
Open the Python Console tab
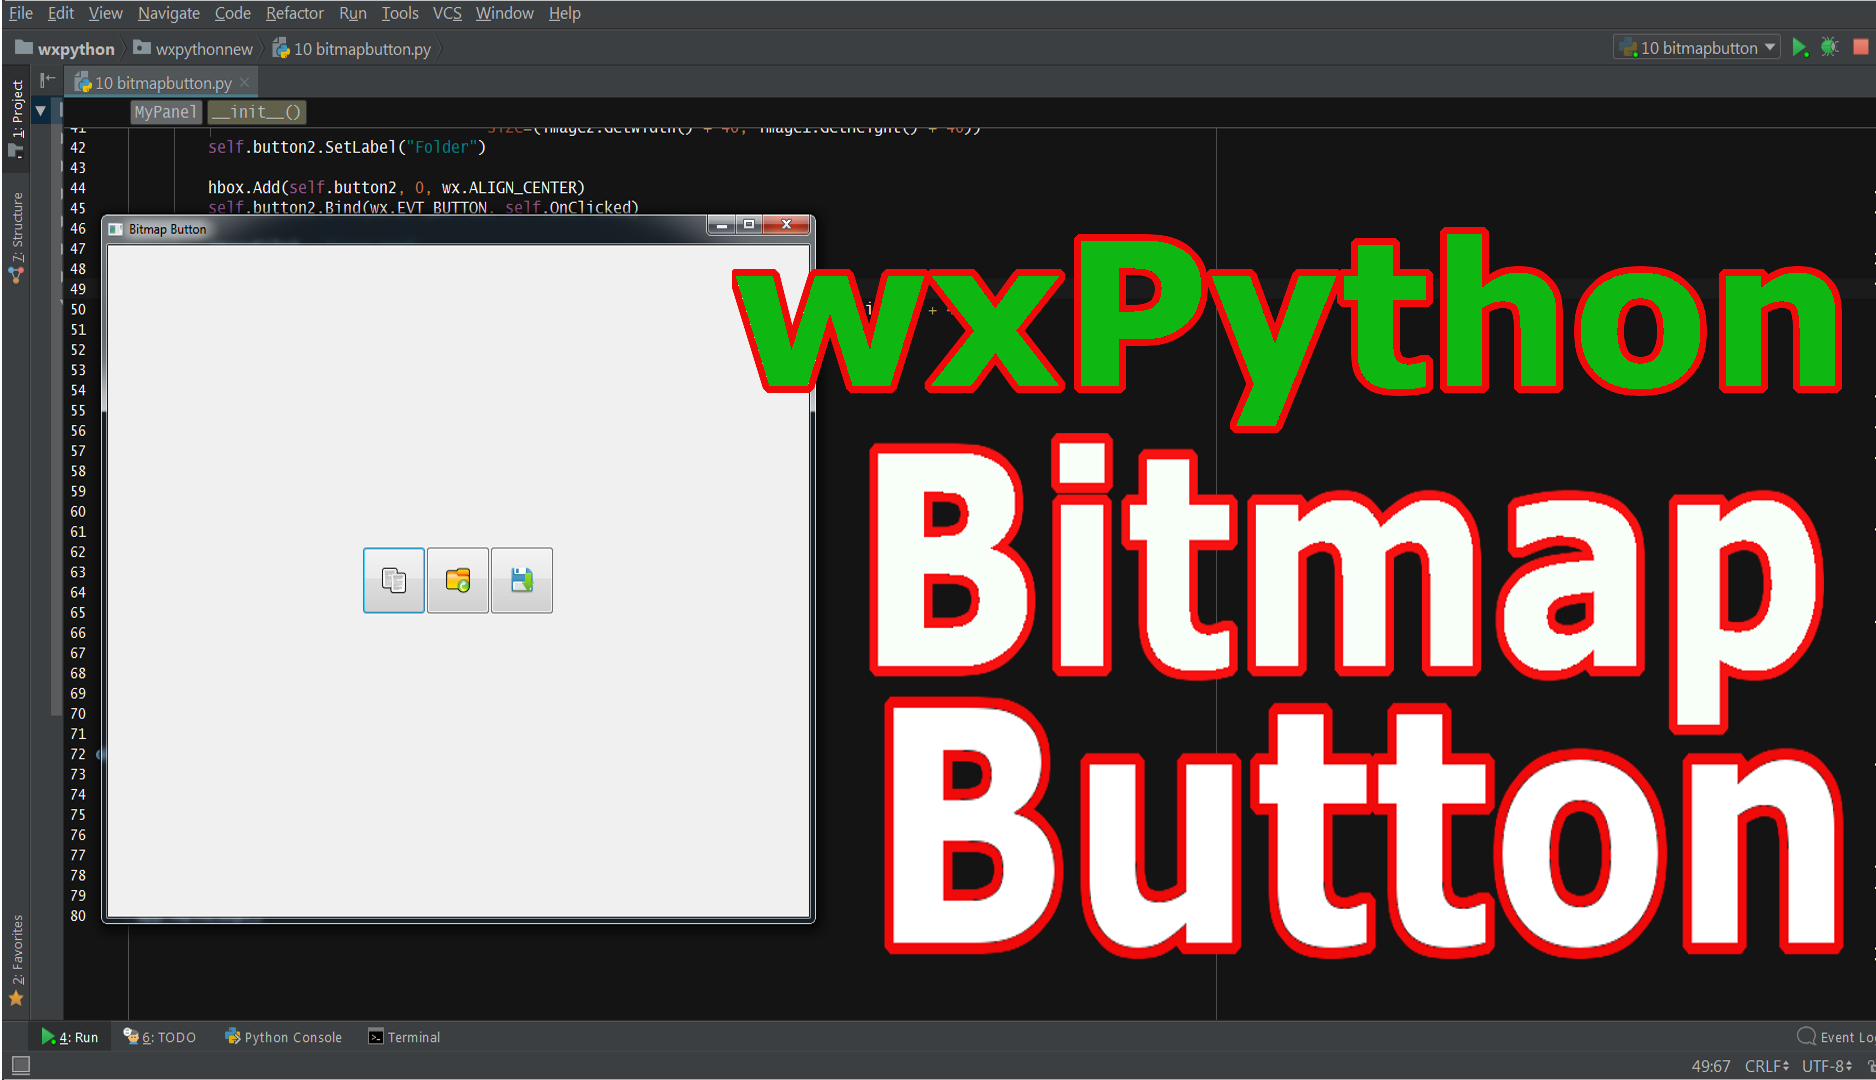284,1037
